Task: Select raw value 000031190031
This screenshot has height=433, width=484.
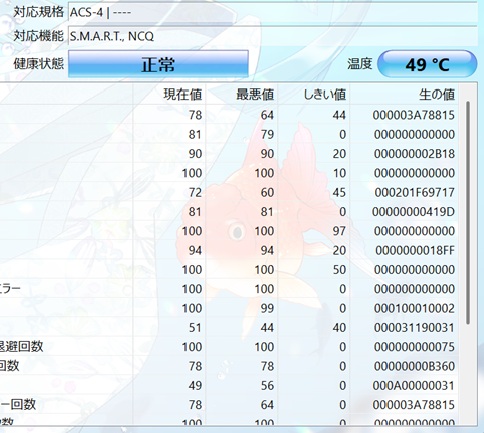Action: [414, 327]
